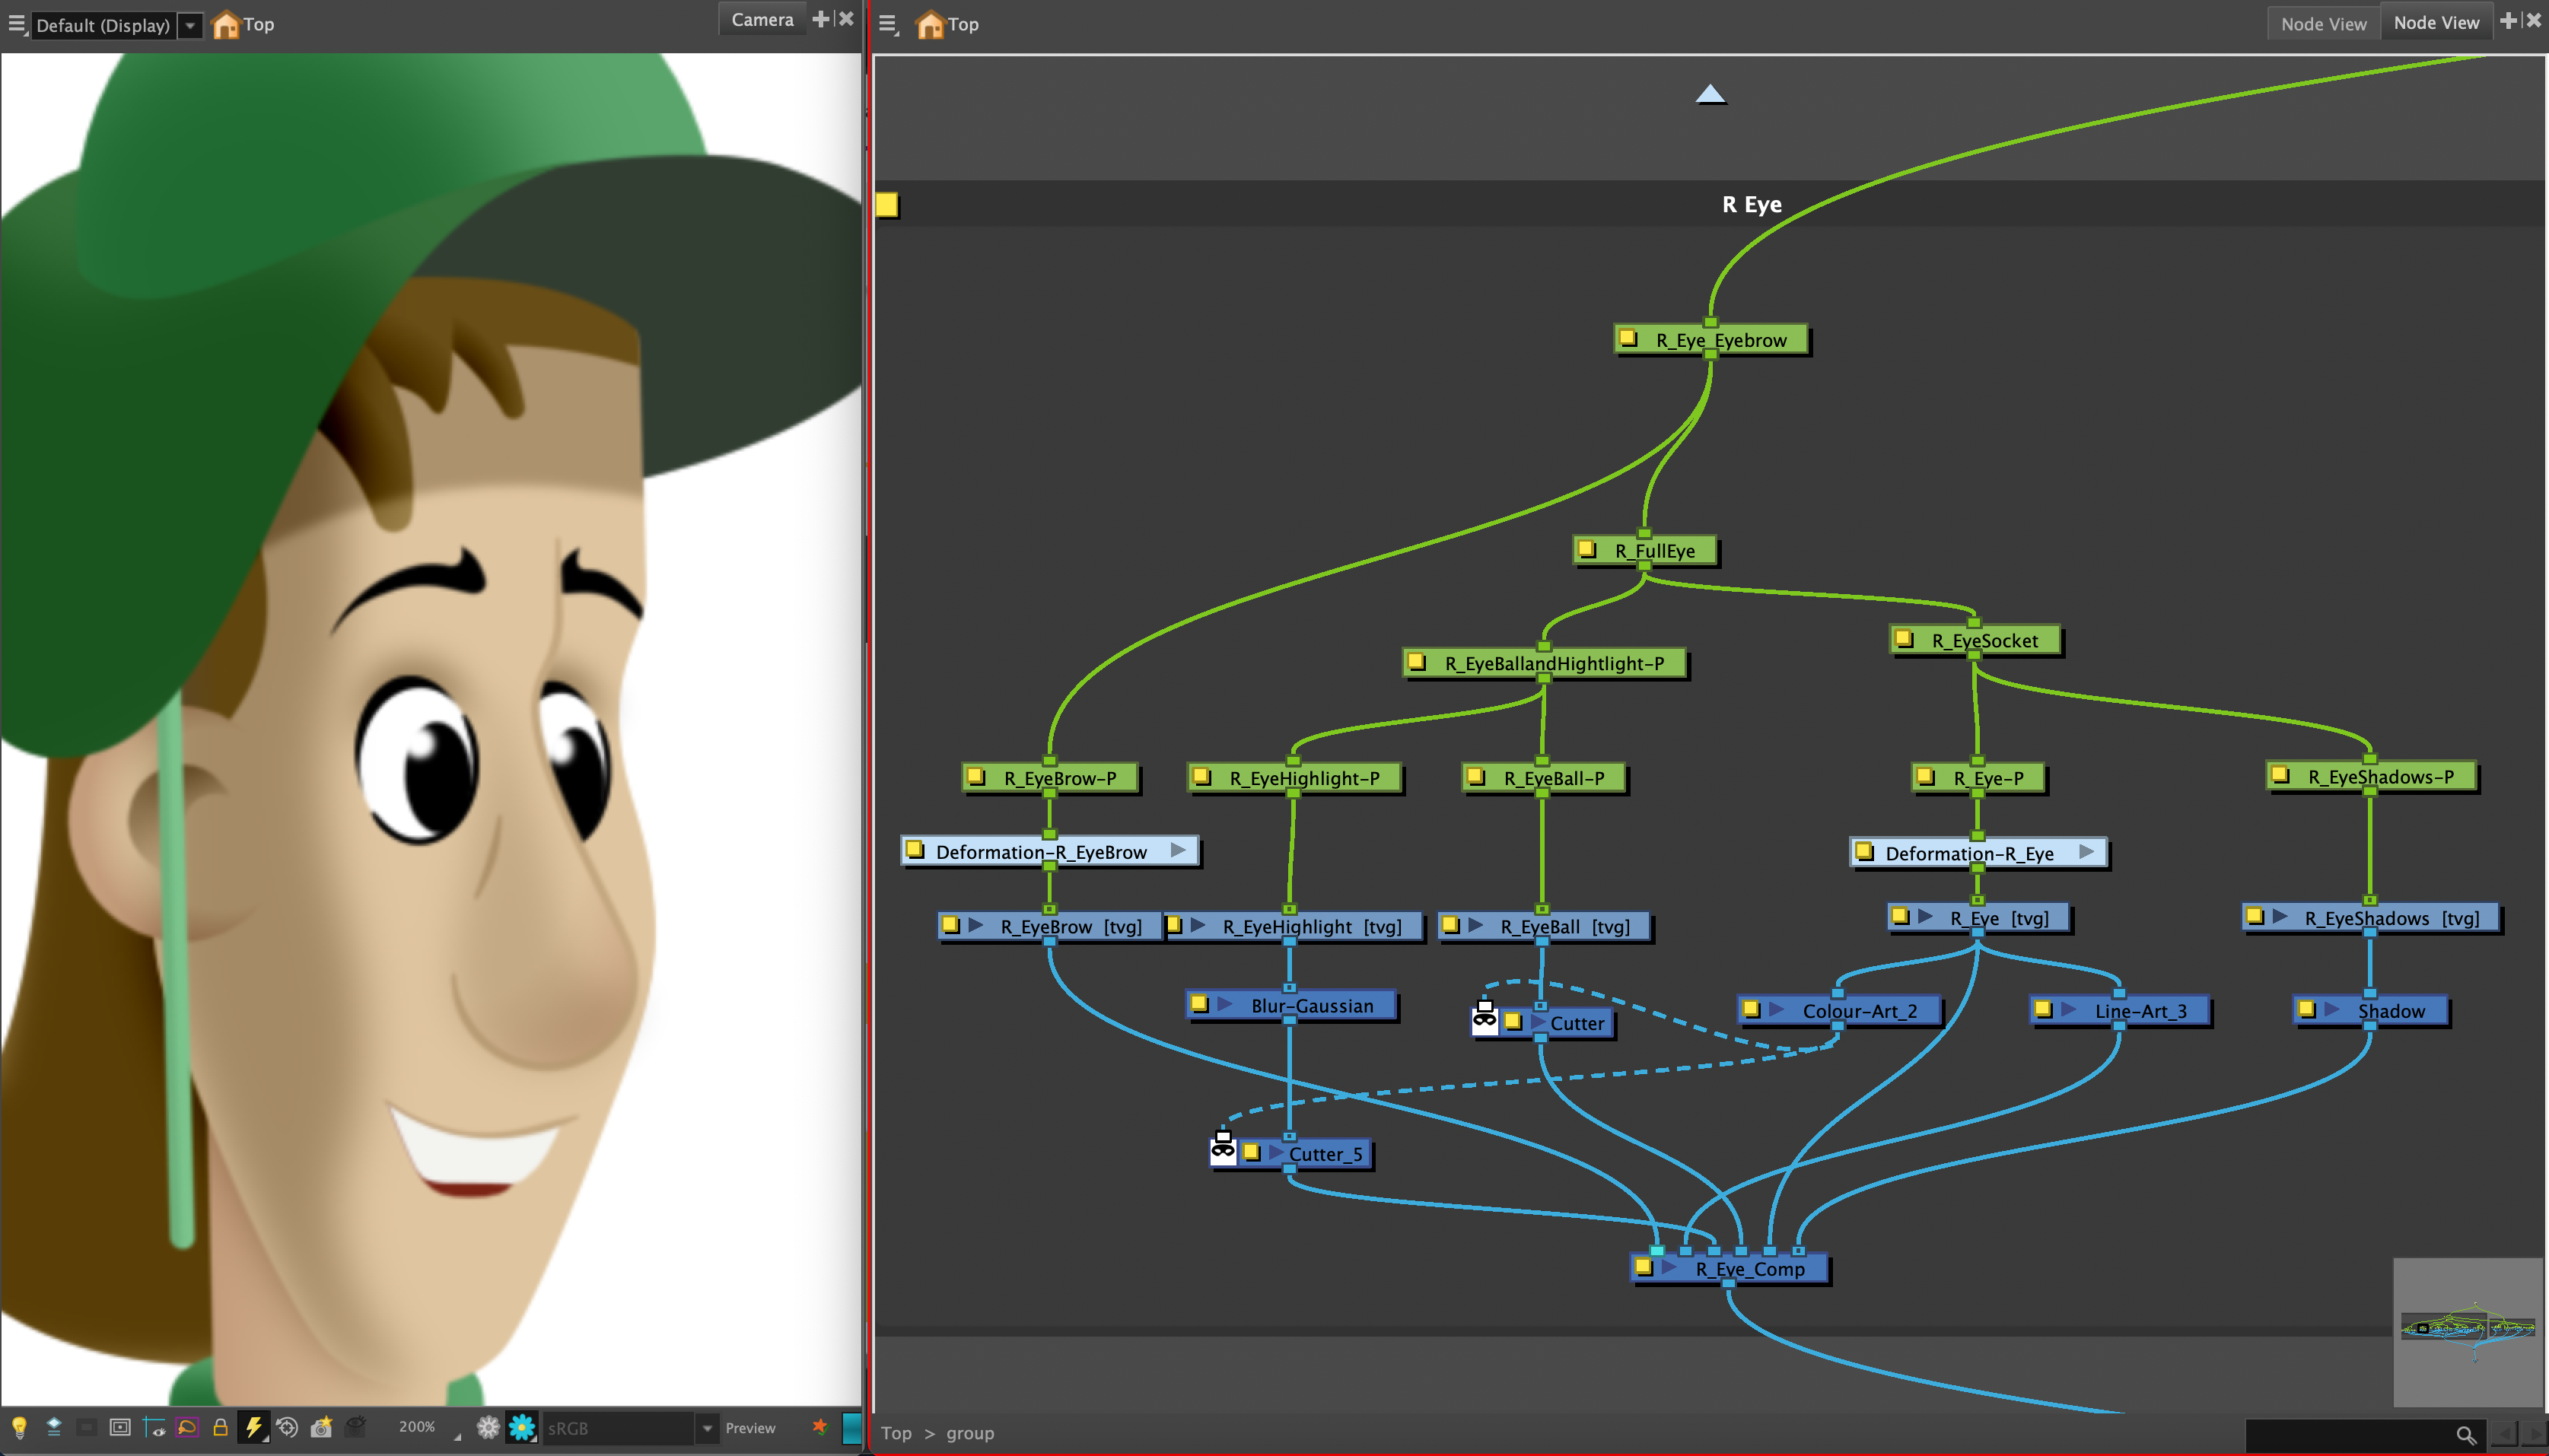Select the Camera view tab
2549x1456 pixels.
click(x=762, y=20)
